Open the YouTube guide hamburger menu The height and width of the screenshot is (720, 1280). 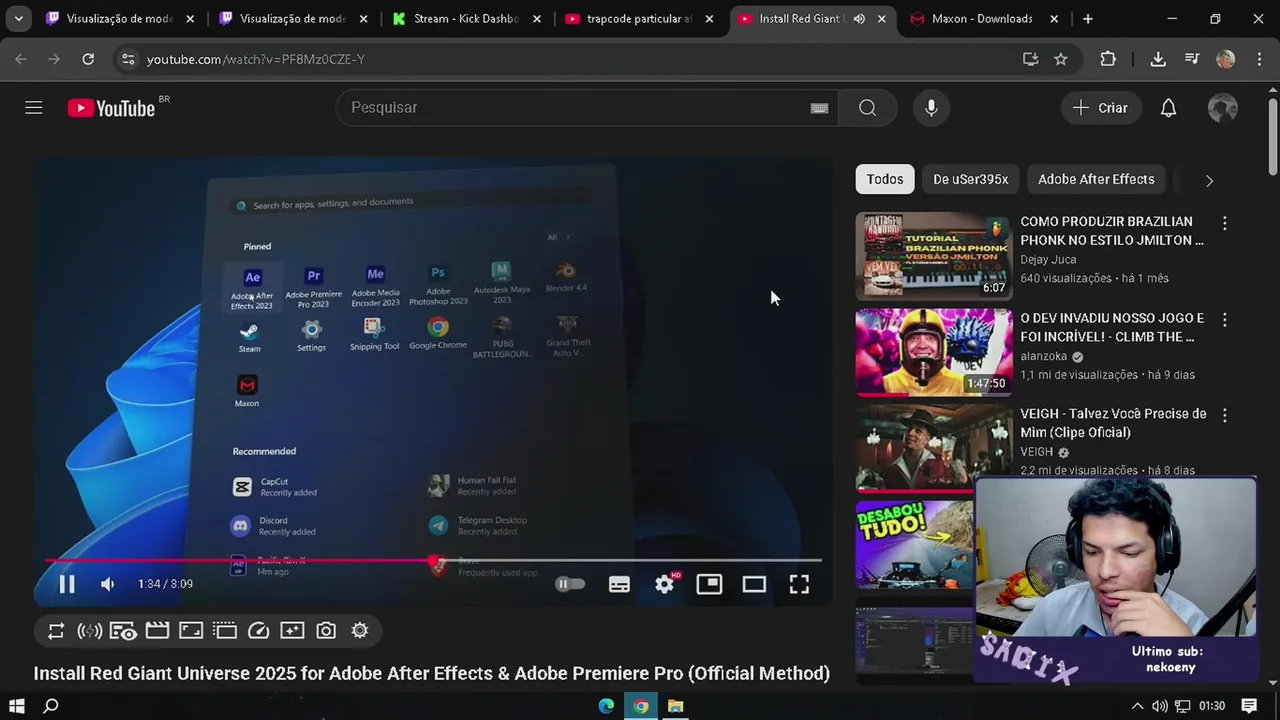pos(34,108)
